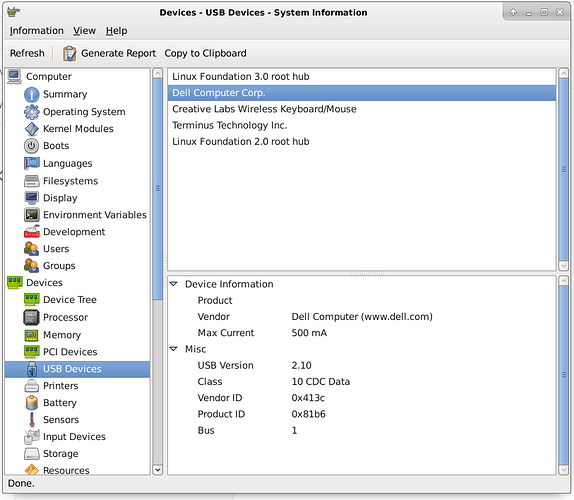Select the Memory module icon
Viewport: 574px width, 500px height.
(x=31, y=335)
